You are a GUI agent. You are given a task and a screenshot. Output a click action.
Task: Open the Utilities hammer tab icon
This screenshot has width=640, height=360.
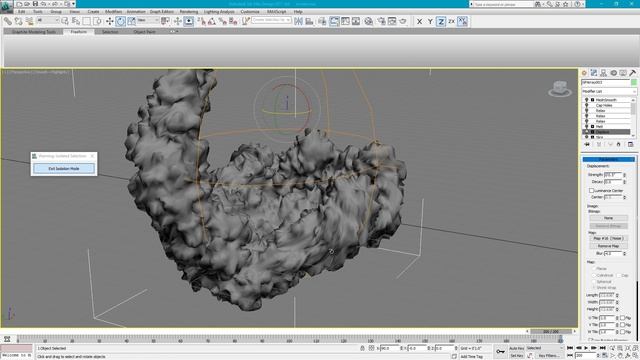coord(633,73)
